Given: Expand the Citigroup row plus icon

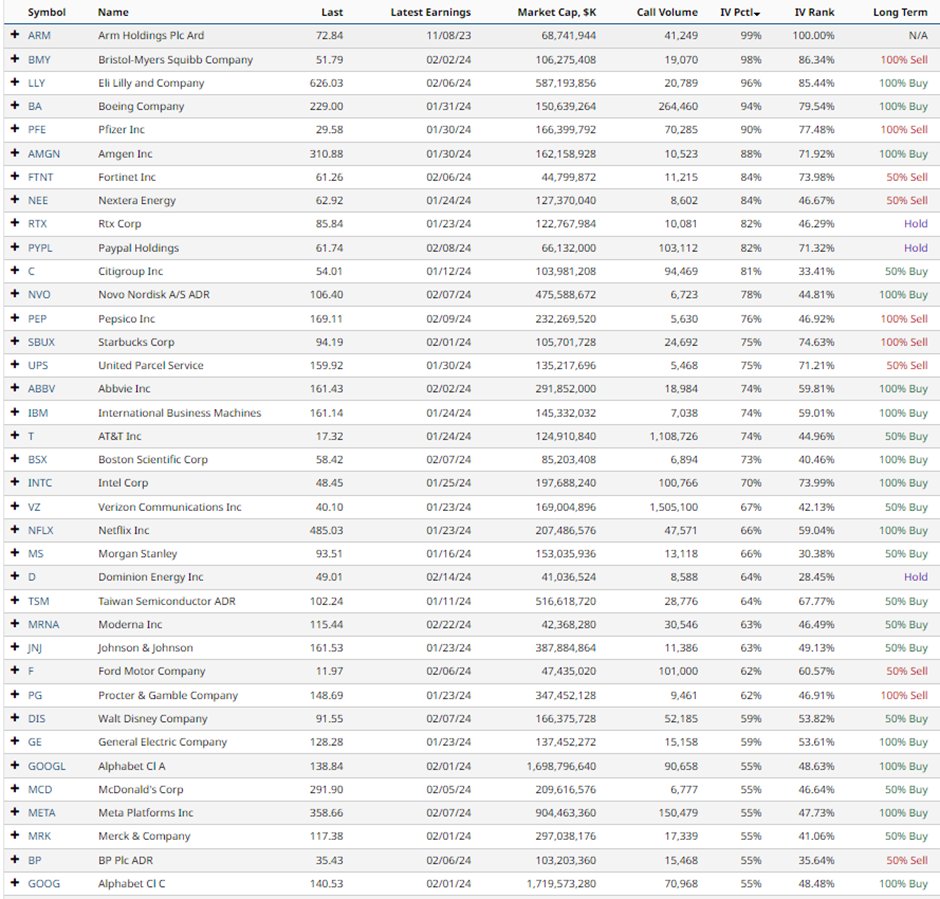Looking at the screenshot, I should click(x=15, y=270).
